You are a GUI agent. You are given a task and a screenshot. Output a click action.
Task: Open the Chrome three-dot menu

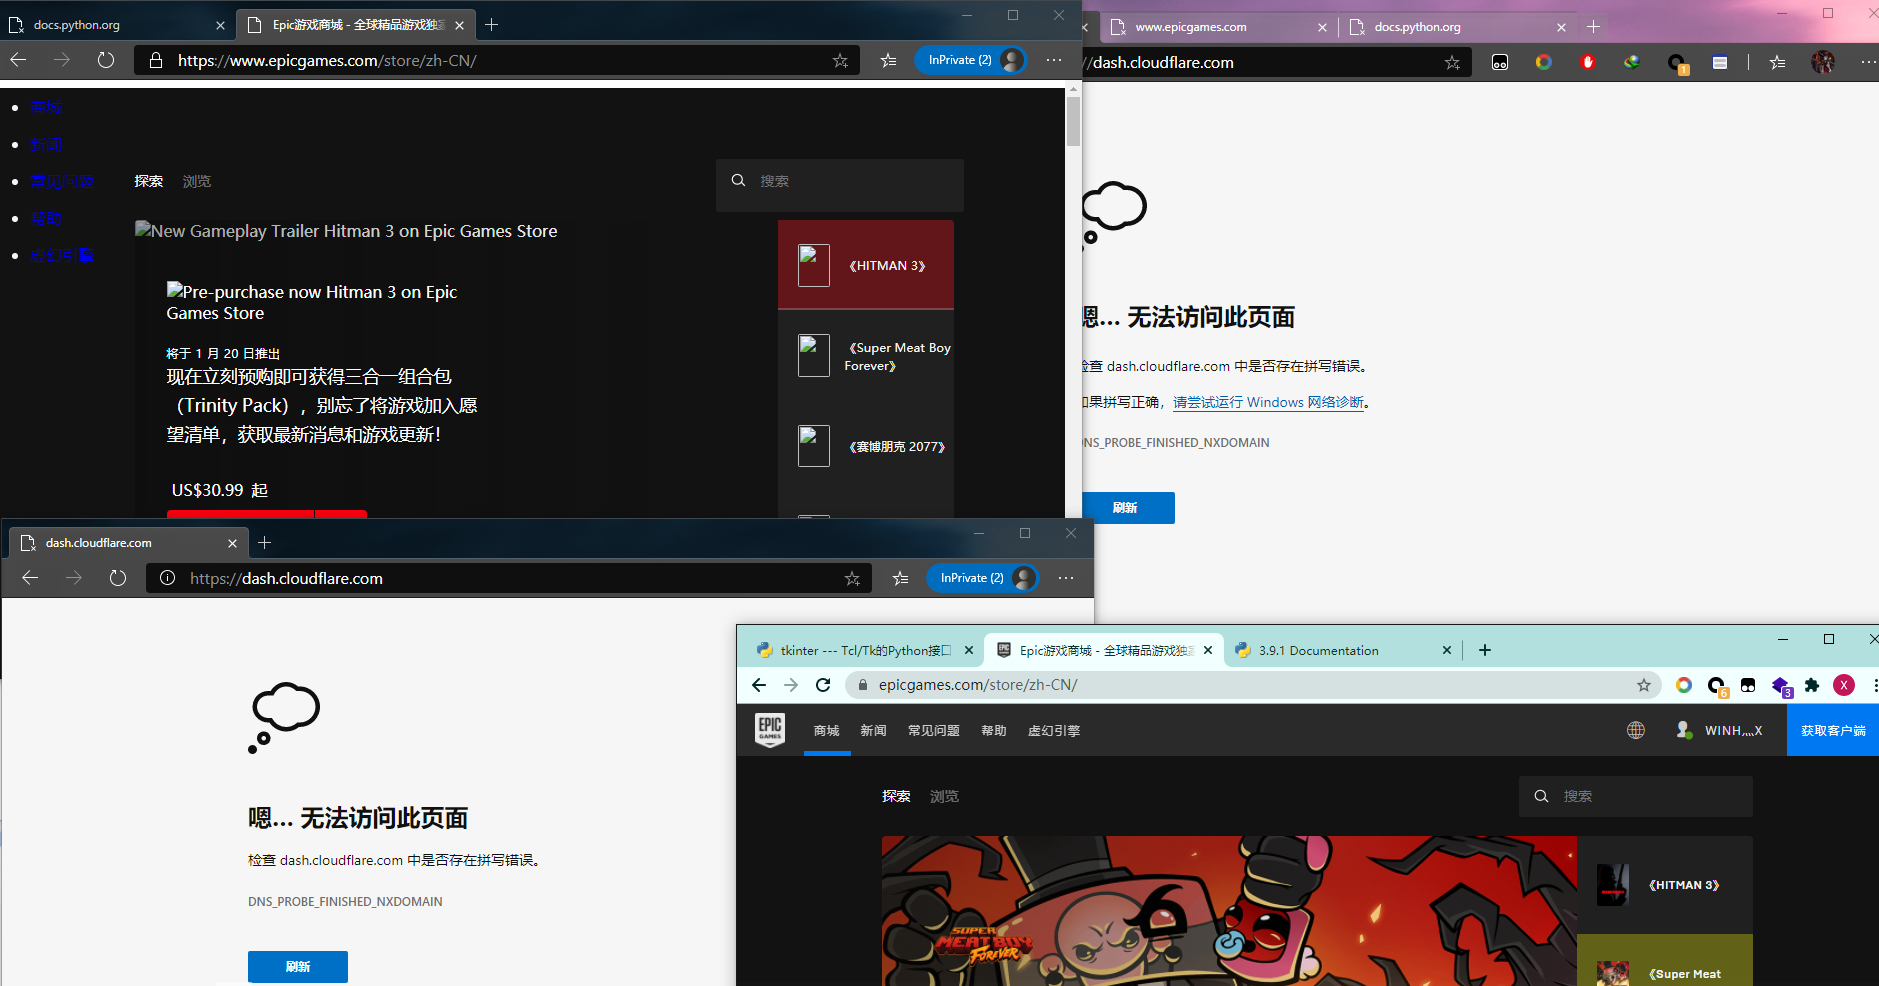(x=1874, y=685)
